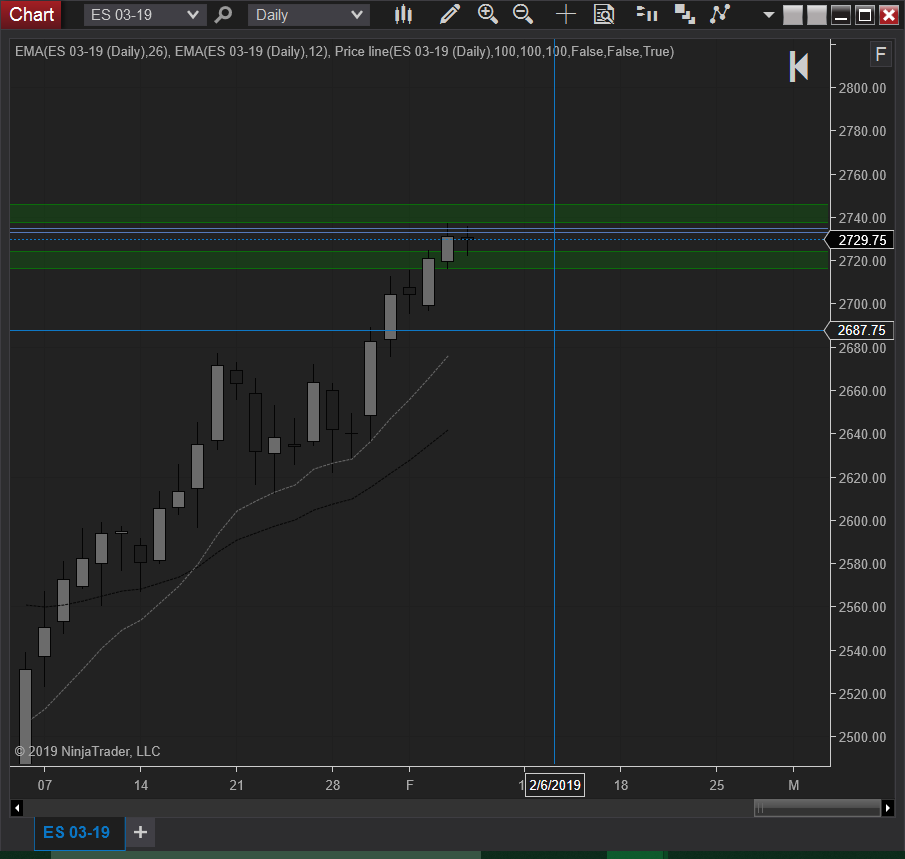
Task: Select the drawing tools pencil icon
Action: pyautogui.click(x=450, y=14)
